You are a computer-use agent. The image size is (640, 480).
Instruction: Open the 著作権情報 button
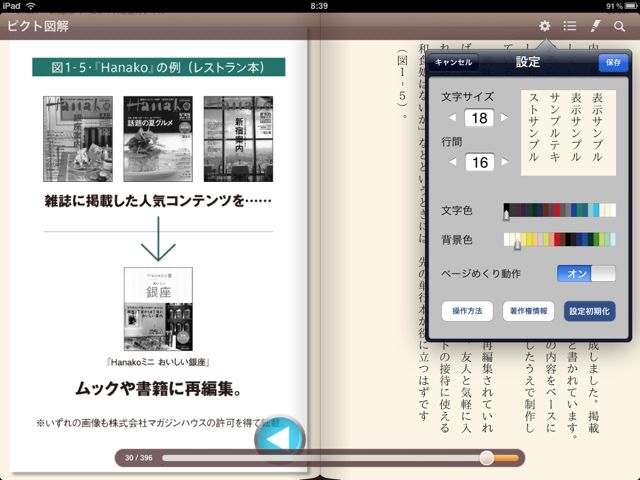pos(528,311)
